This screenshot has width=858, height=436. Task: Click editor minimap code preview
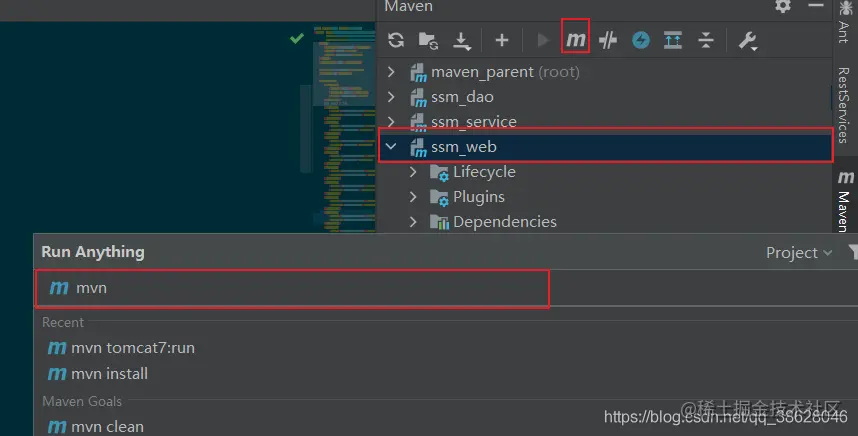click(x=344, y=129)
